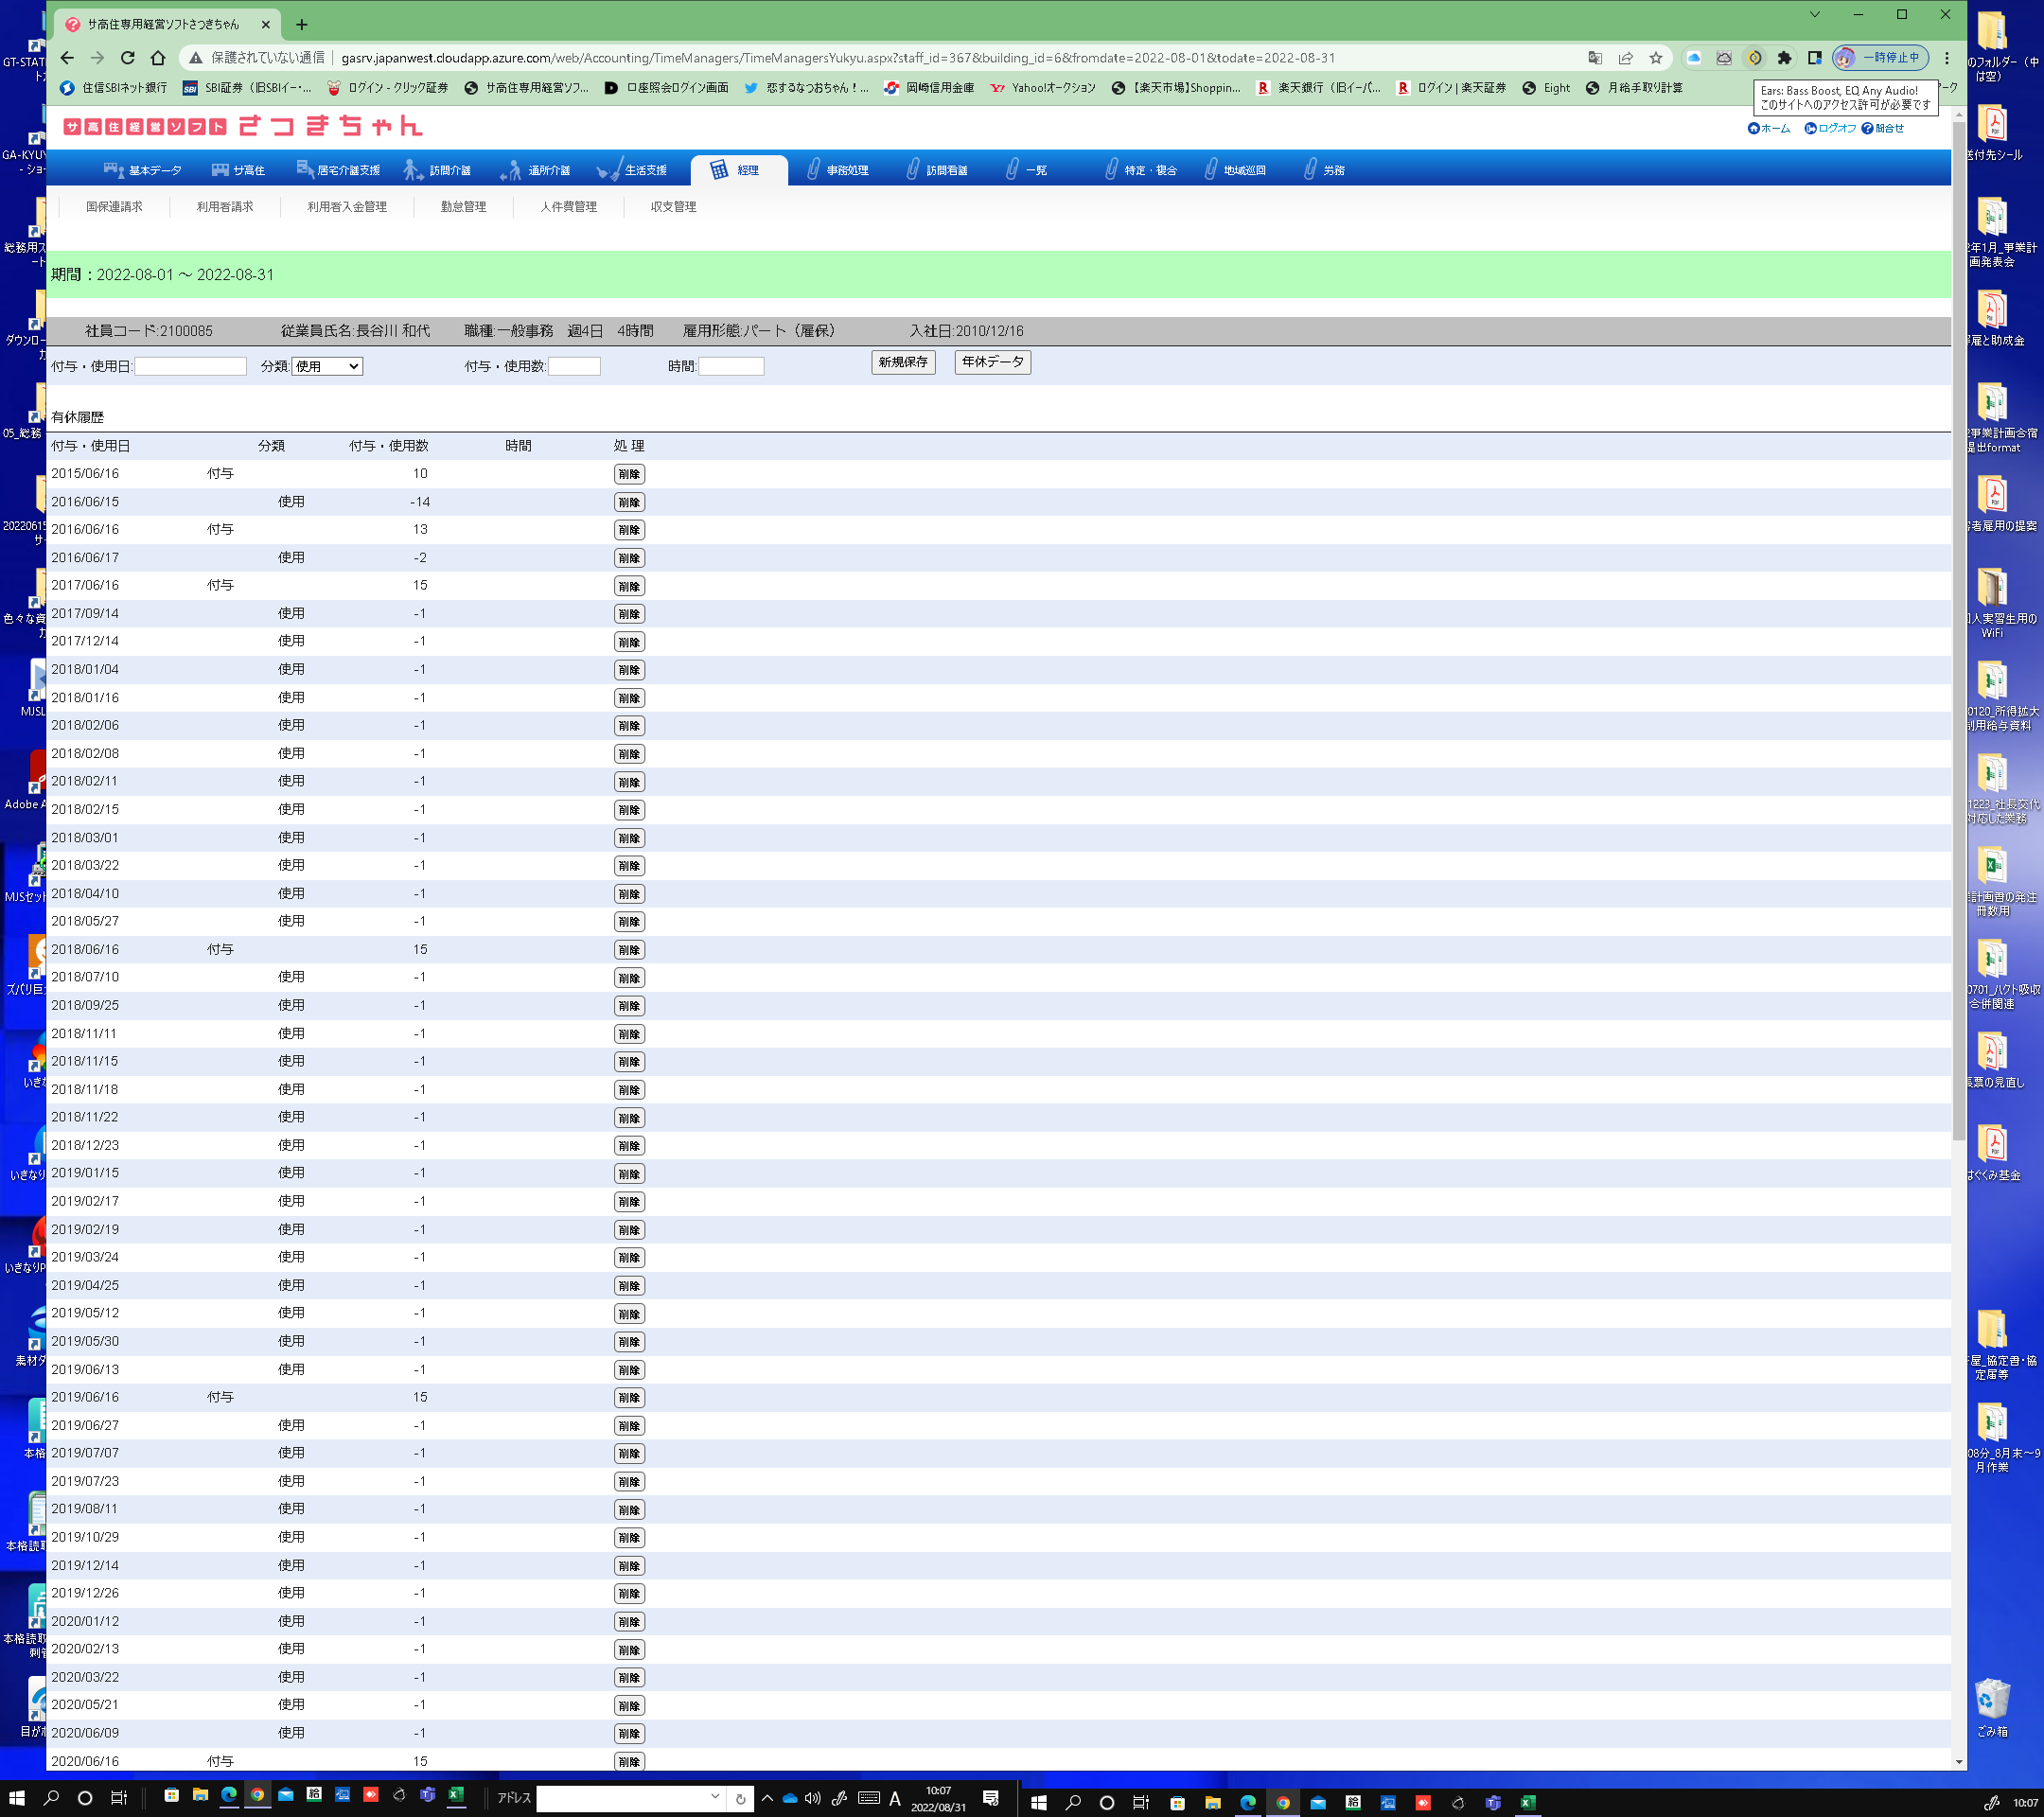
Task: Click the translate page icon in address bar
Action: click(x=1594, y=58)
